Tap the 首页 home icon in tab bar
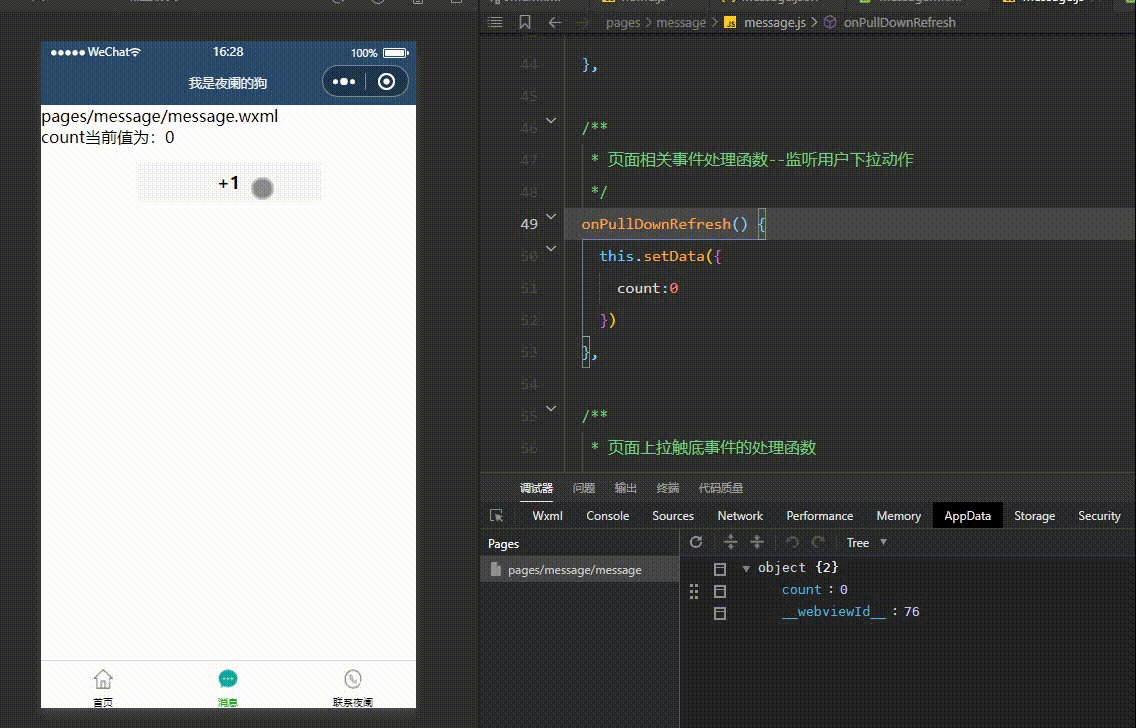 point(103,679)
